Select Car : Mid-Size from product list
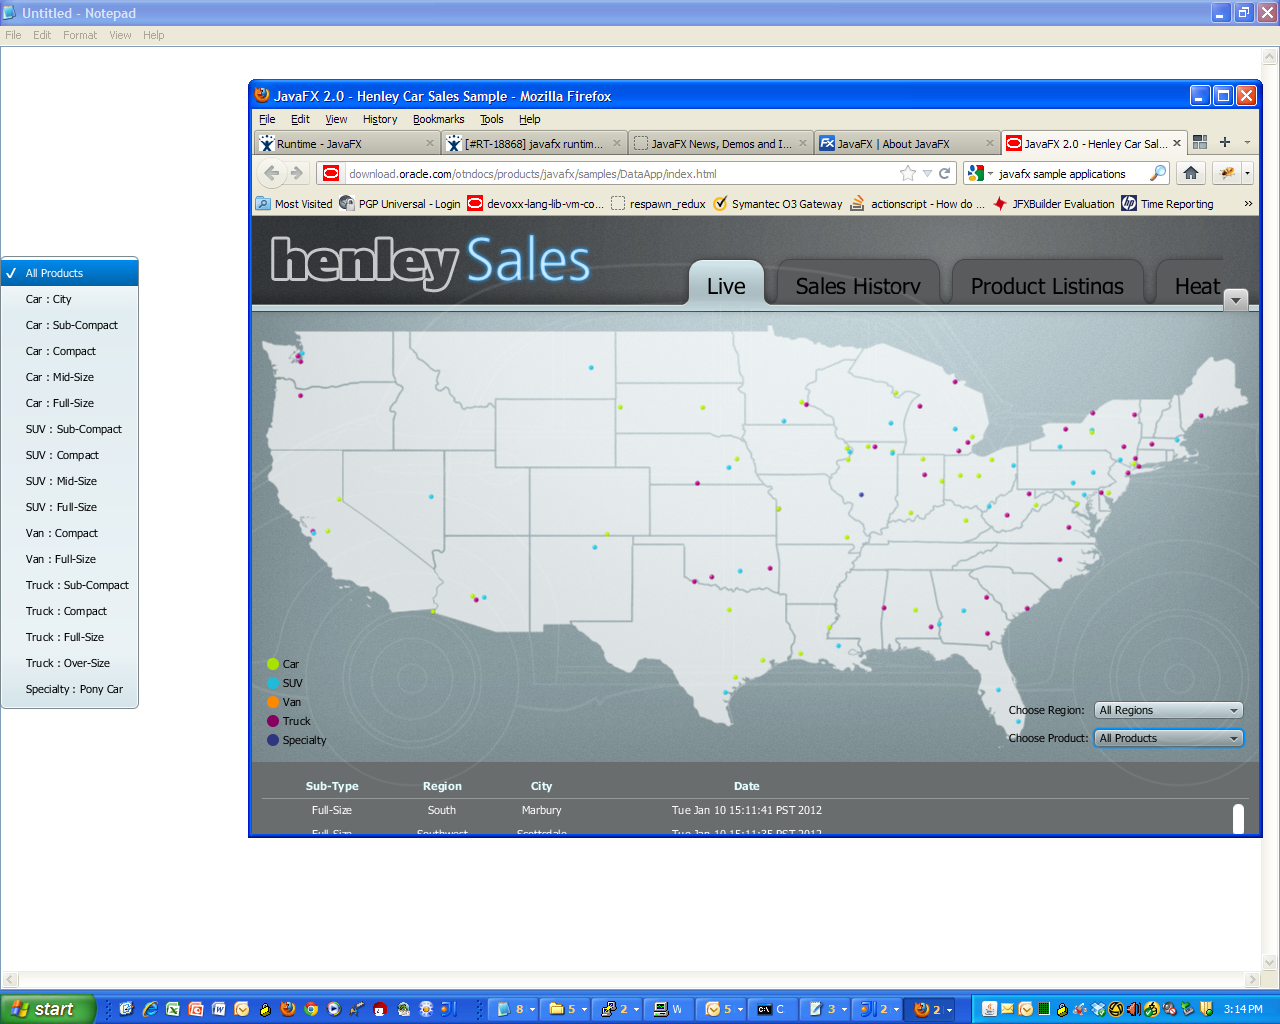Screen dimensions: 1280x1024 click(60, 377)
